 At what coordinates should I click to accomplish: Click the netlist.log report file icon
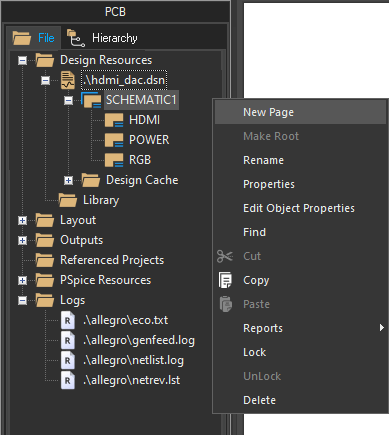(68, 360)
